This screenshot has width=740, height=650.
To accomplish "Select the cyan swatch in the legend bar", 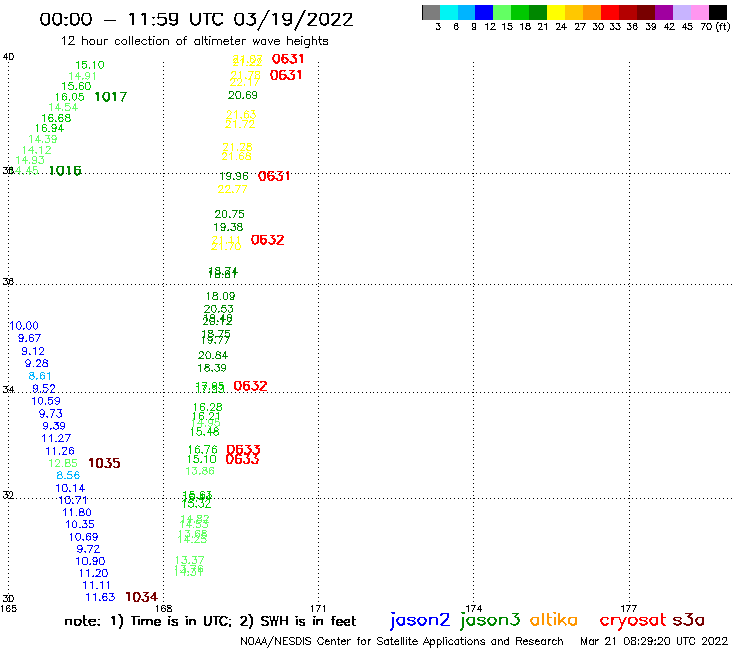I will tap(449, 12).
